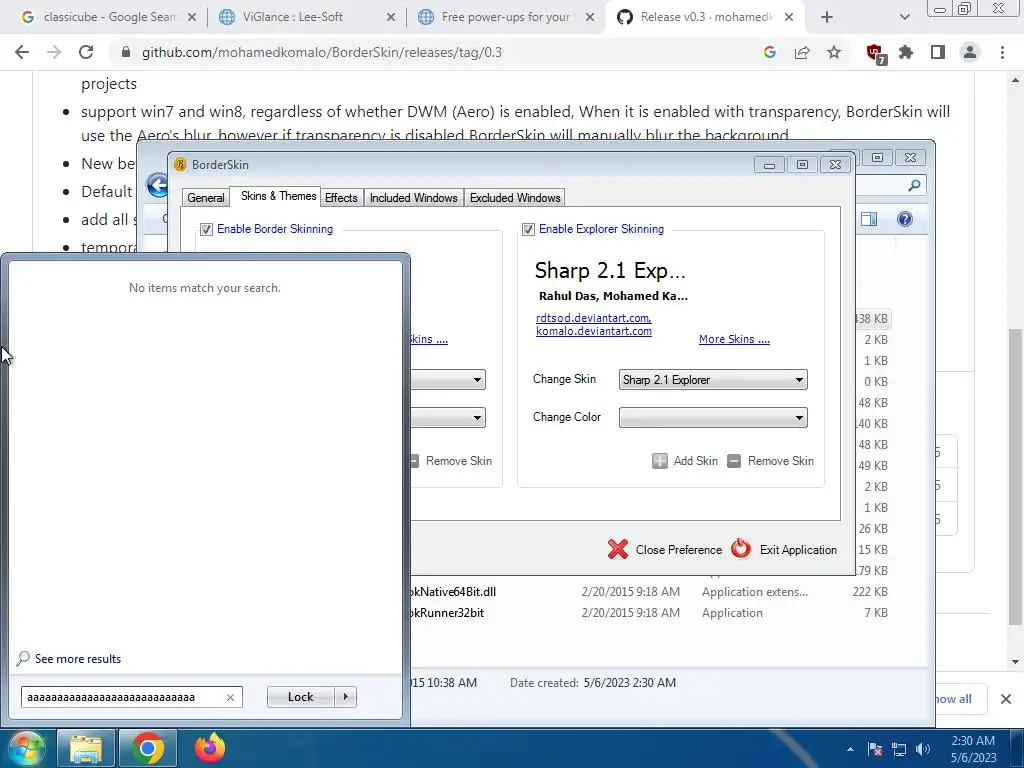Viewport: 1024px width, 768px height.
Task: Click More Skins link for Explorer
Action: point(734,339)
